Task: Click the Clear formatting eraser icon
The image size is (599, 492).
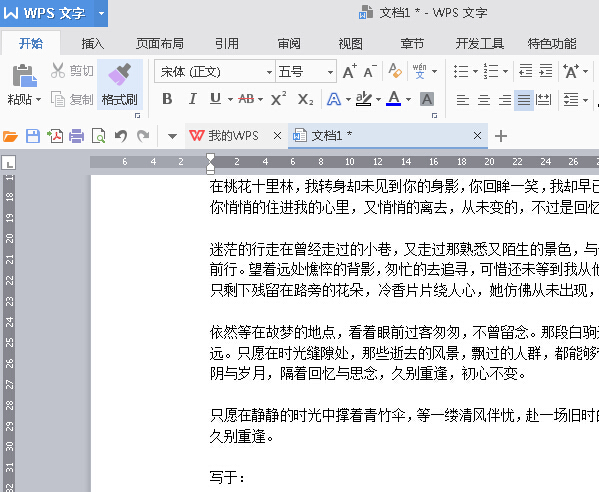Action: pyautogui.click(x=395, y=71)
